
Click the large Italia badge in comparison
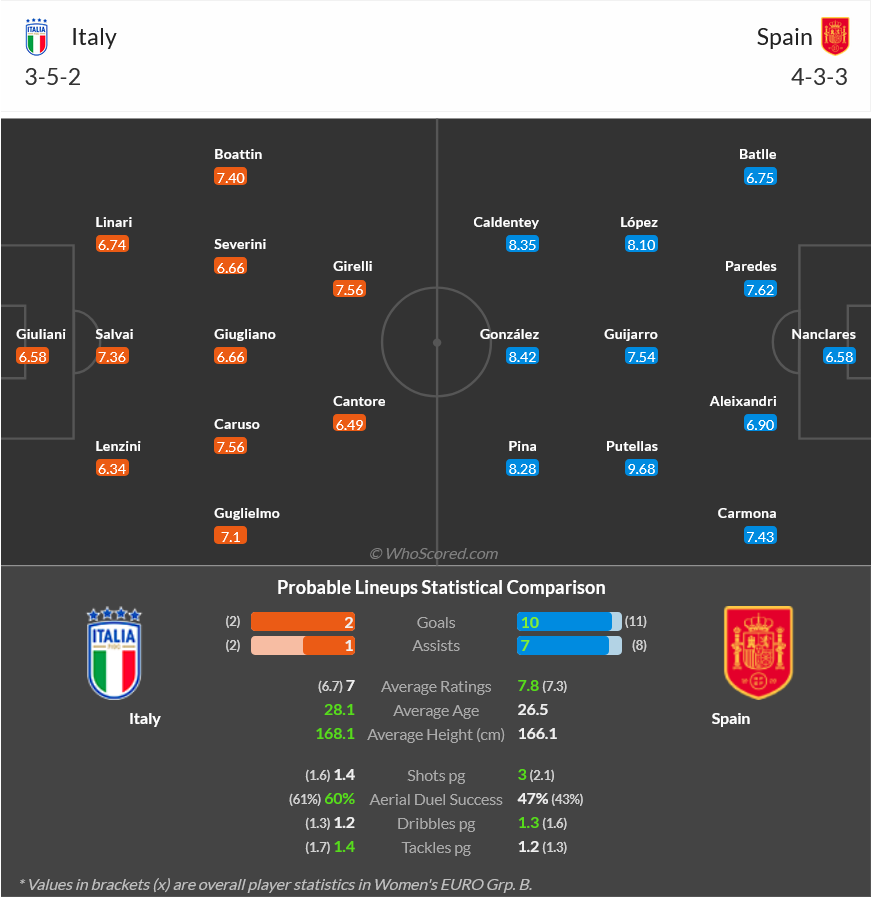[114, 653]
